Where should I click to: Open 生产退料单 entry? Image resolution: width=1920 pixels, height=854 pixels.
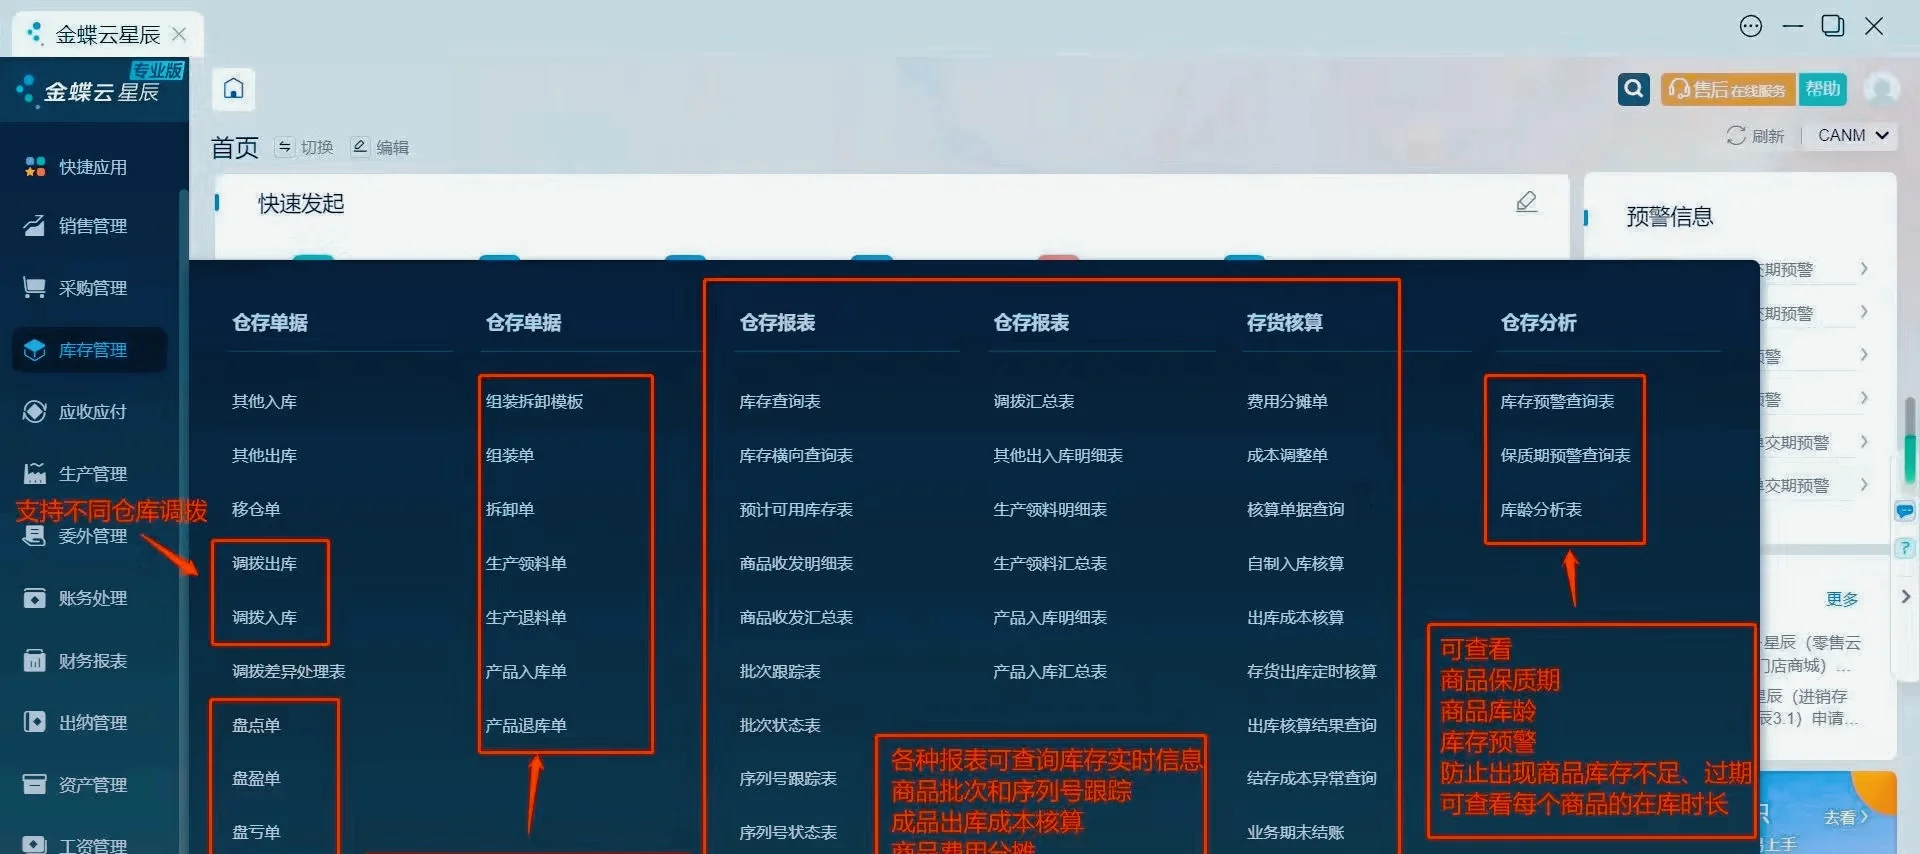(x=526, y=617)
